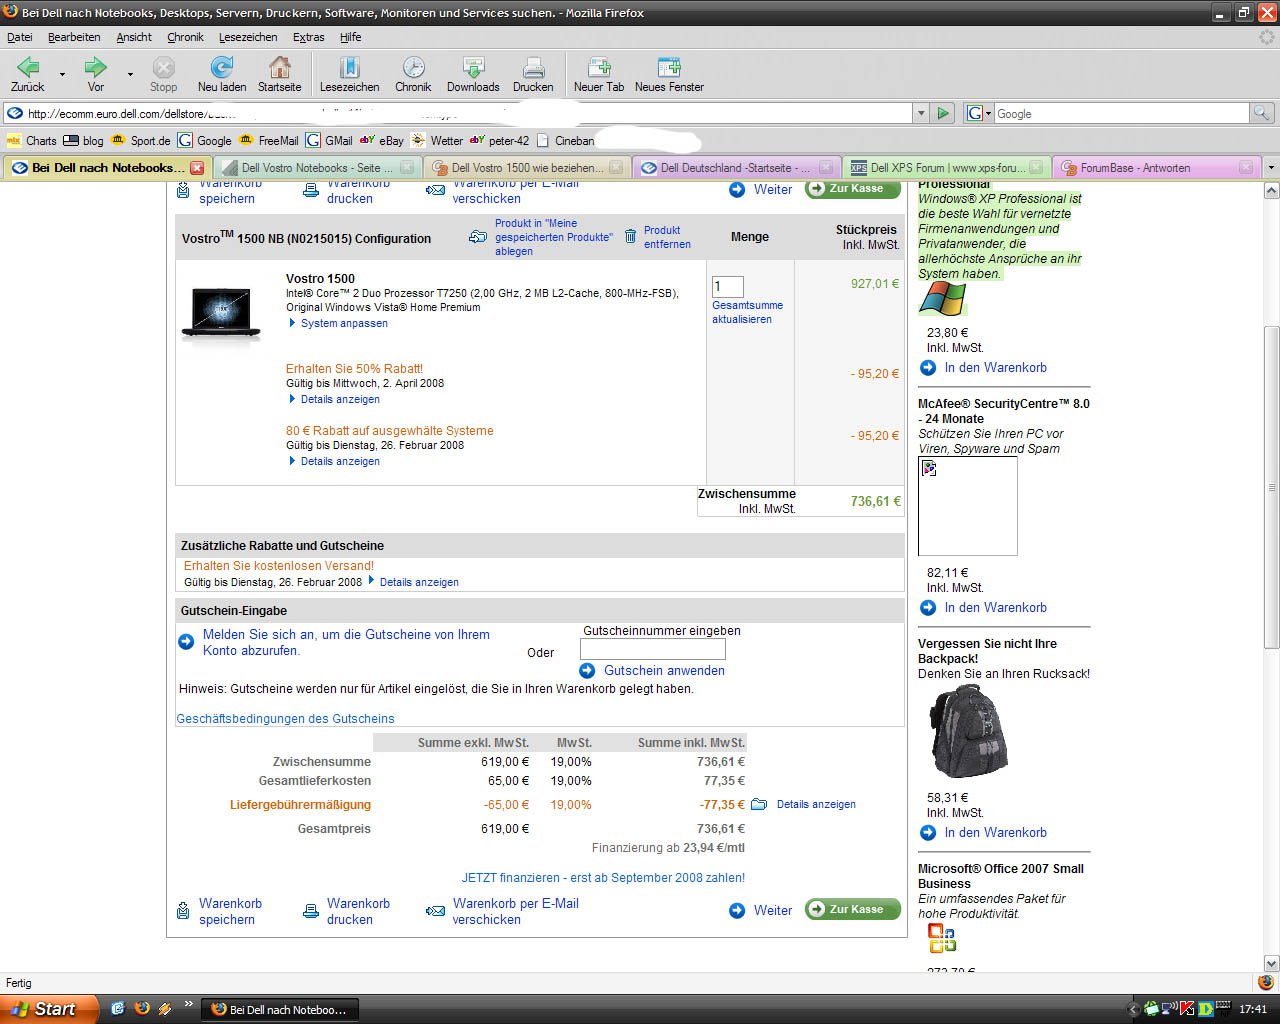Open the Windows Start button

tap(49, 1009)
